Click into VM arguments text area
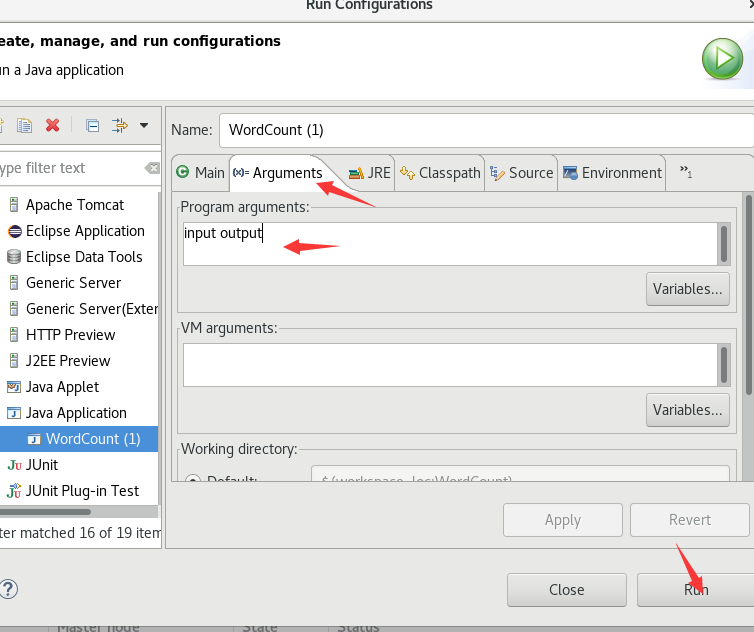Screen dimensions: 754x632 point(450,365)
